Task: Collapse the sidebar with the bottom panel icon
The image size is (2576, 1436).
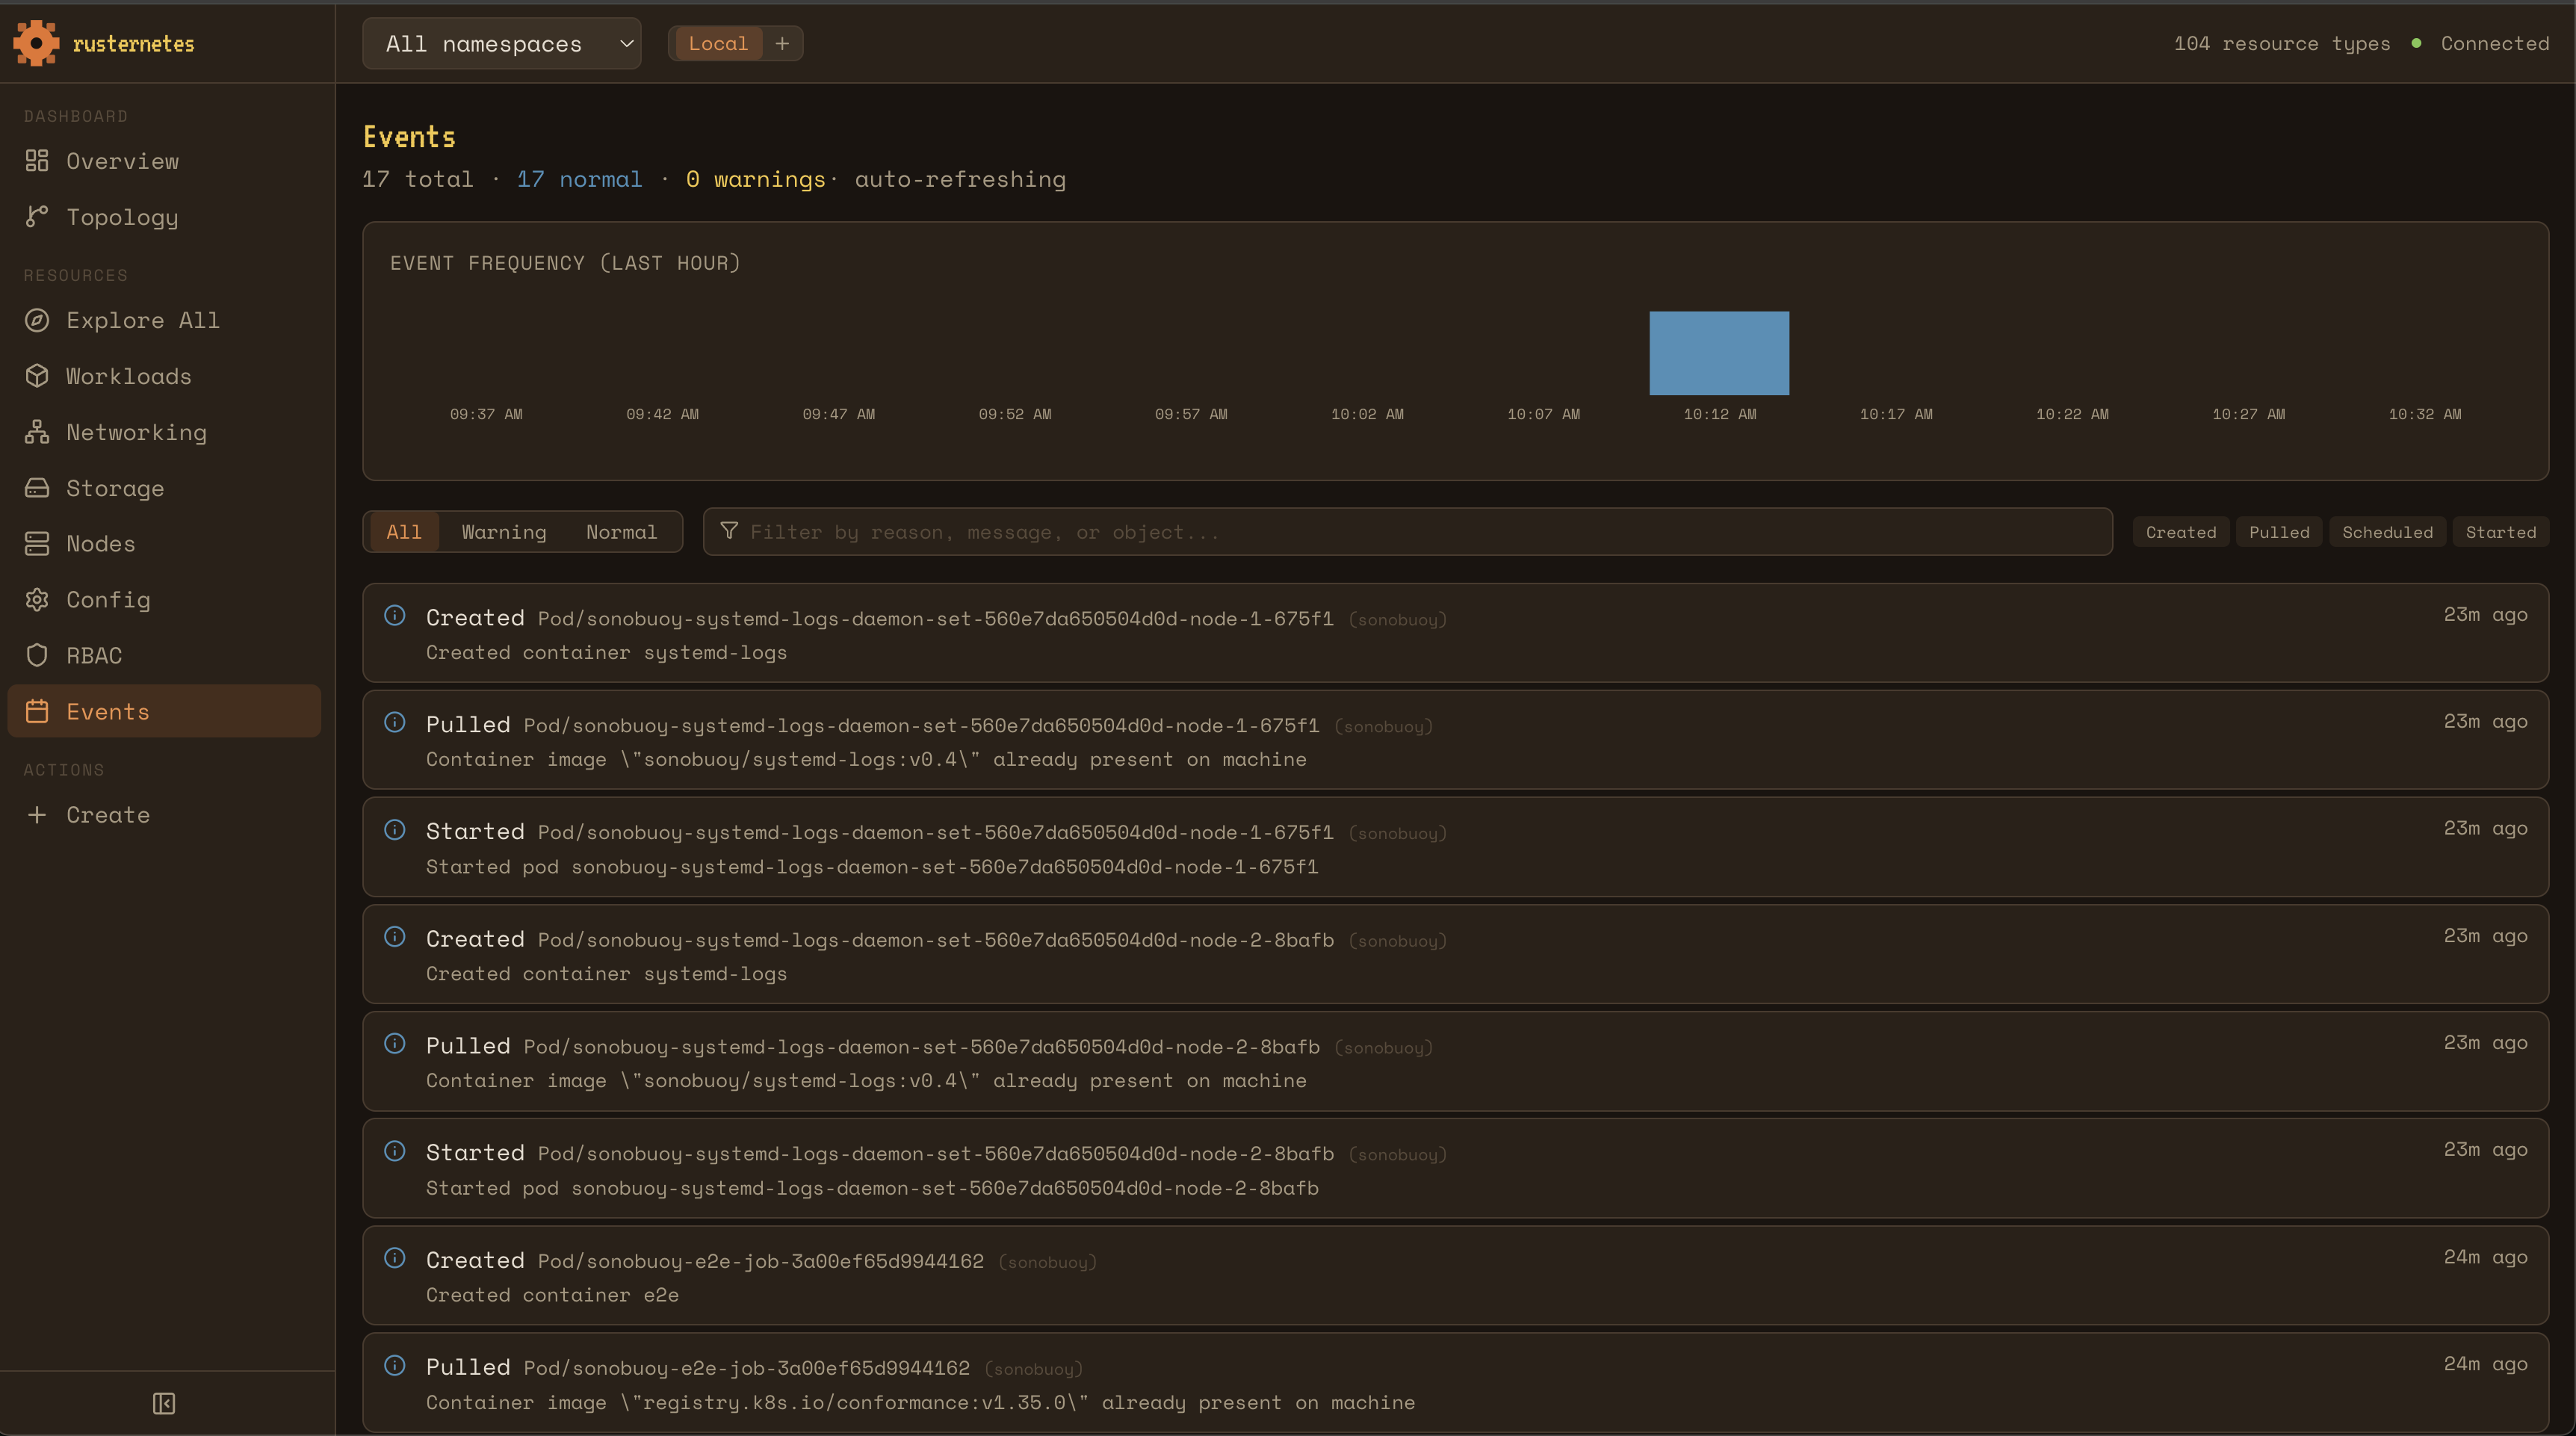Action: [x=164, y=1403]
